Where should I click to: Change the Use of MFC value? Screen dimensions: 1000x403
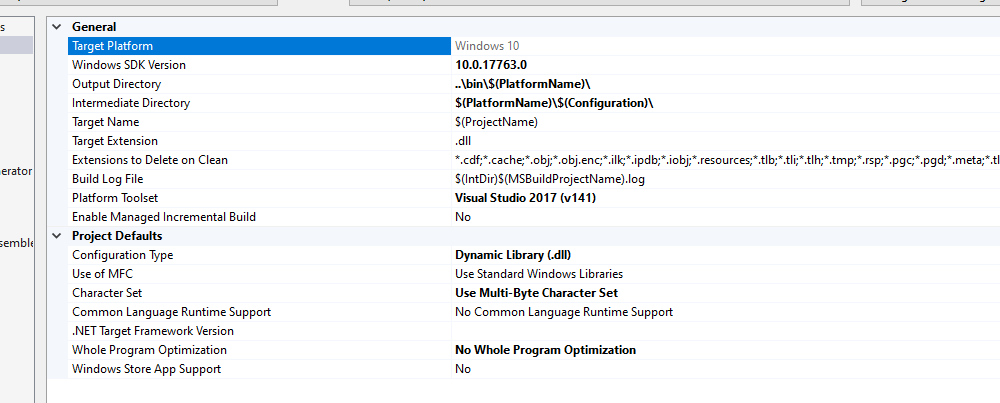click(538, 274)
